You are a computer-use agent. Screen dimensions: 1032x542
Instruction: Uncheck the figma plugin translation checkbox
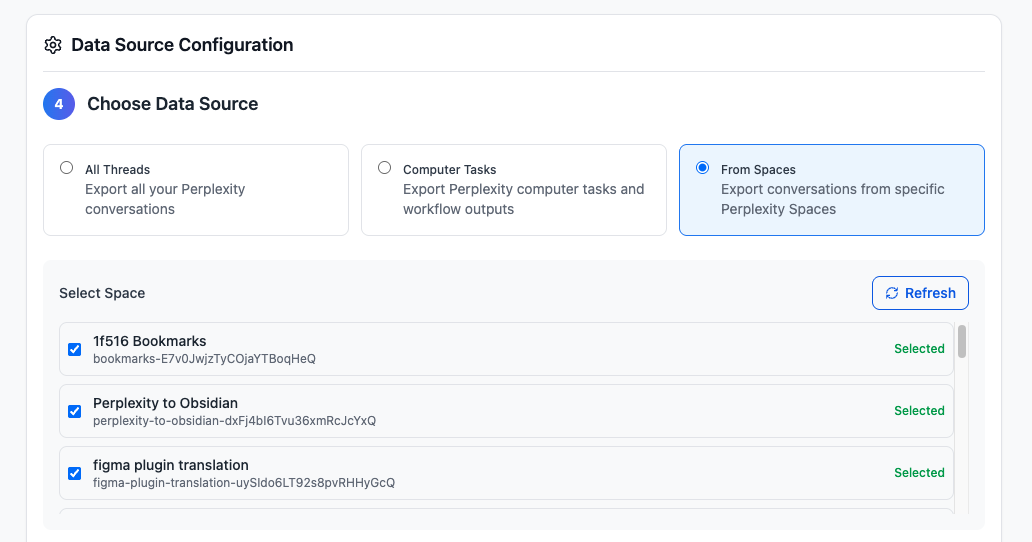tap(74, 473)
